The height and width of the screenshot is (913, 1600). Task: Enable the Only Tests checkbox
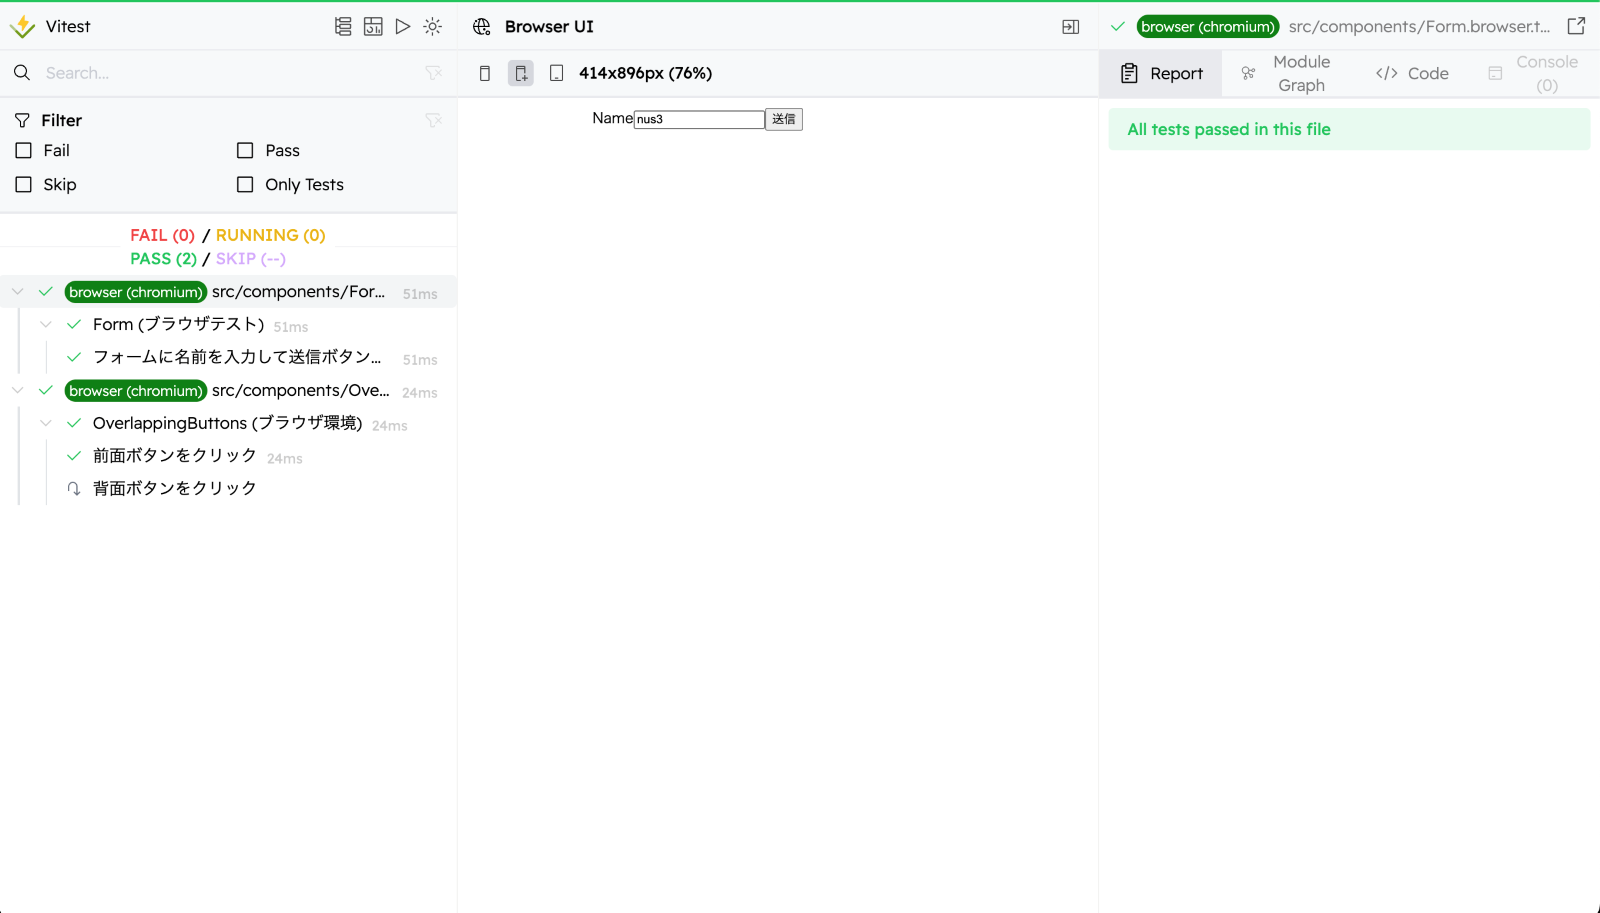coord(245,185)
